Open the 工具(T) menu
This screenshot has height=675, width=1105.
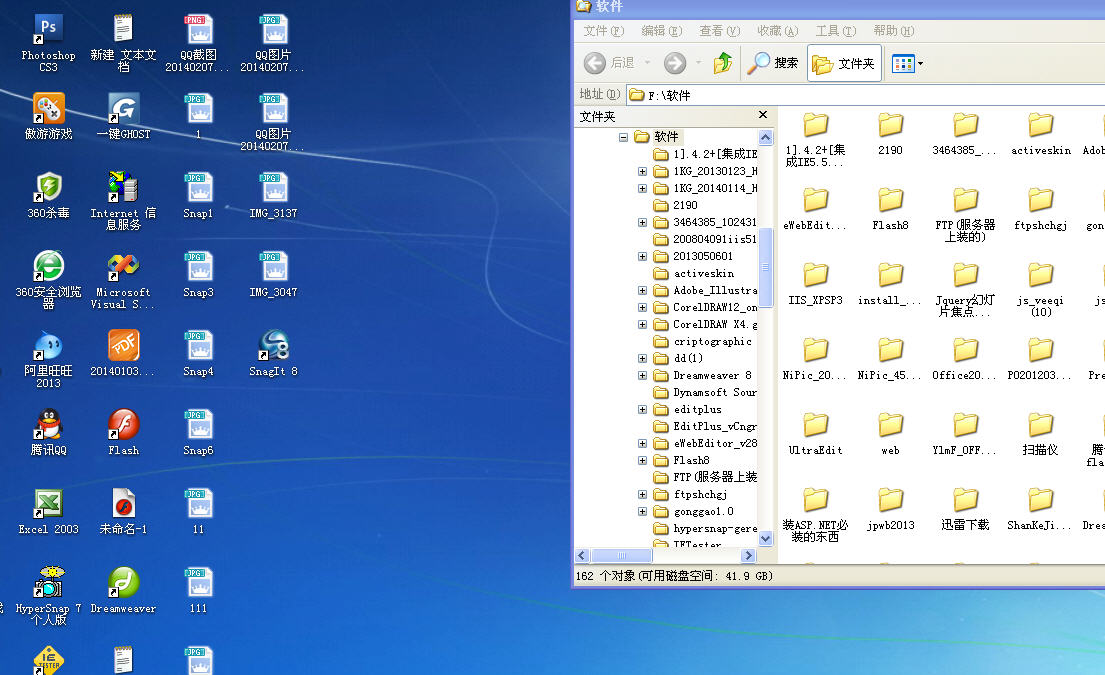pos(834,31)
